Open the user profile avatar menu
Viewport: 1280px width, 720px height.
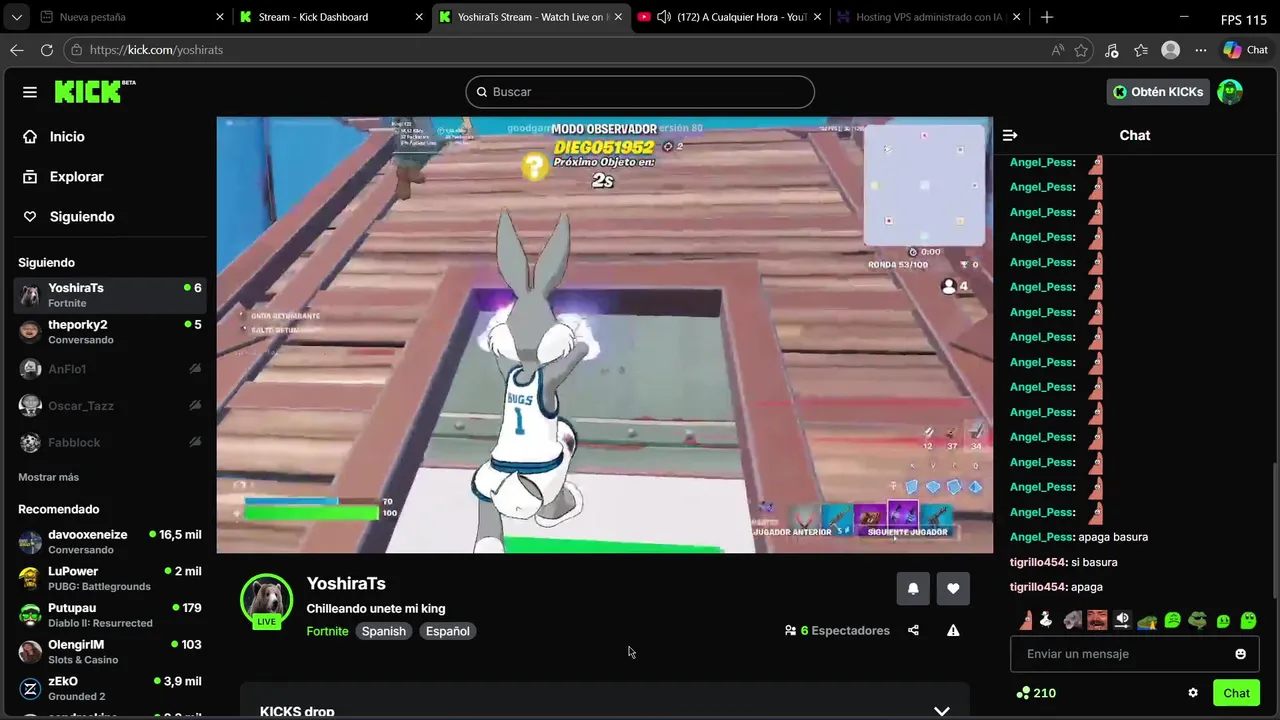(1230, 92)
